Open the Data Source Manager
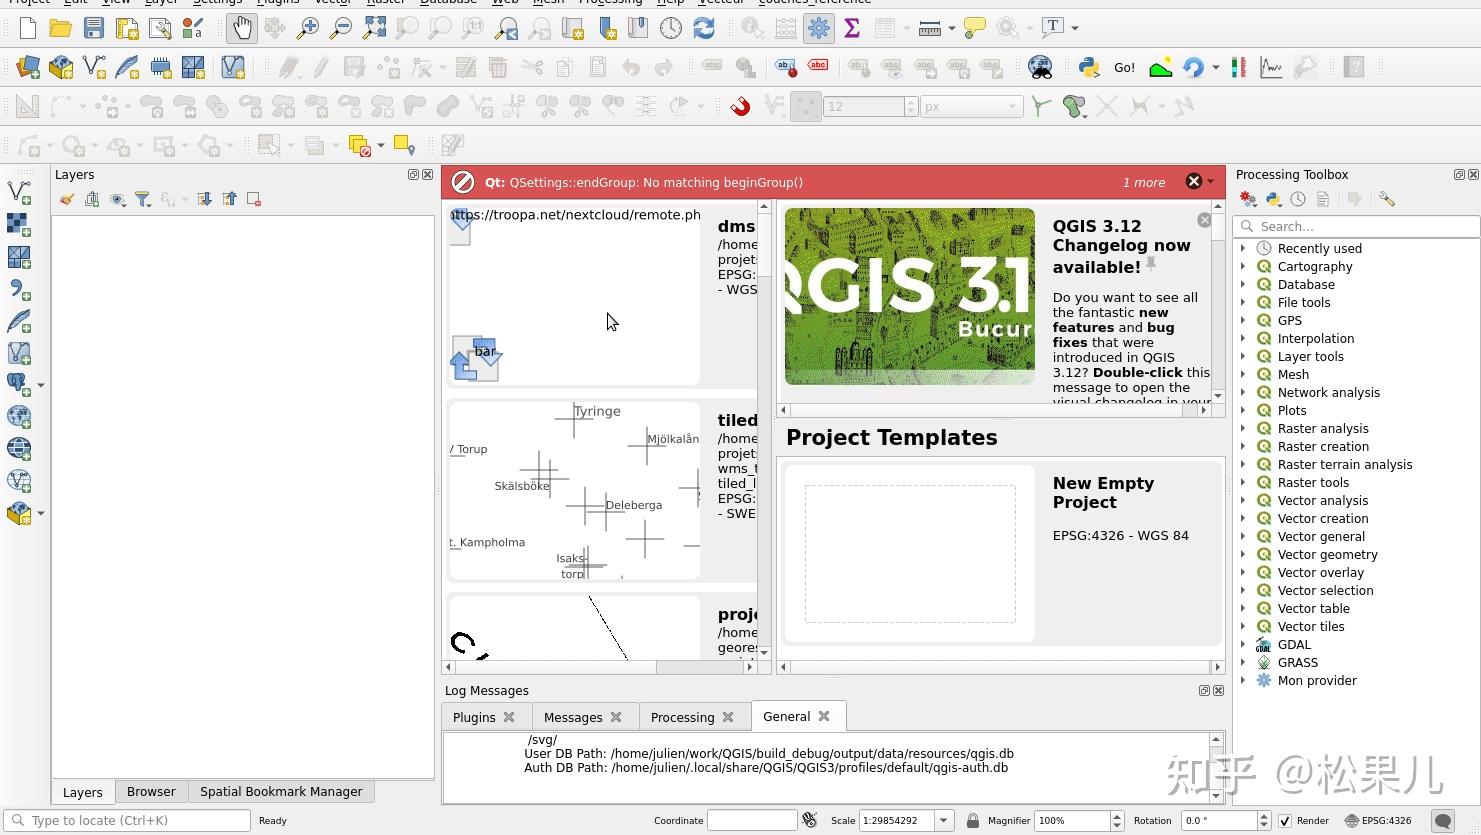The width and height of the screenshot is (1481, 835). (27, 67)
